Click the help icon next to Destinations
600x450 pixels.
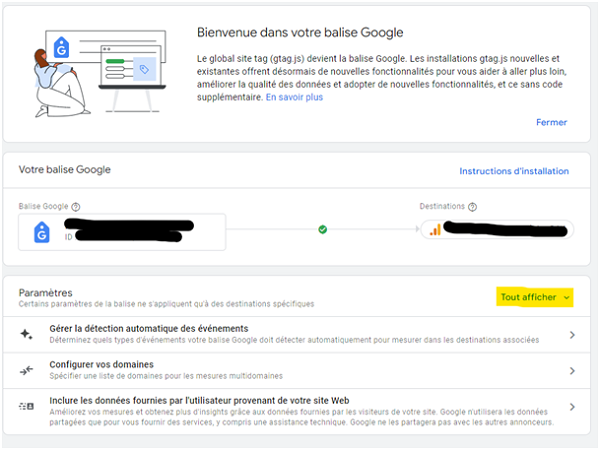point(472,207)
